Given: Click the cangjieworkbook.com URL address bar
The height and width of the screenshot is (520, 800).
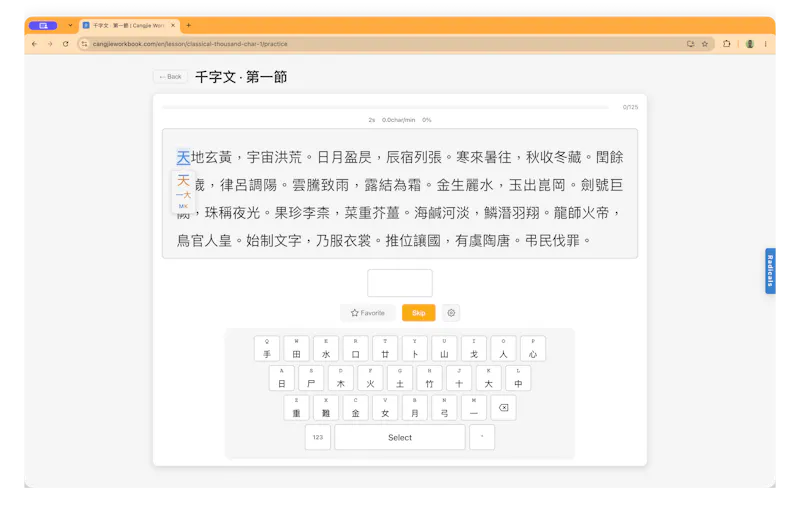Looking at the screenshot, I should [190, 44].
